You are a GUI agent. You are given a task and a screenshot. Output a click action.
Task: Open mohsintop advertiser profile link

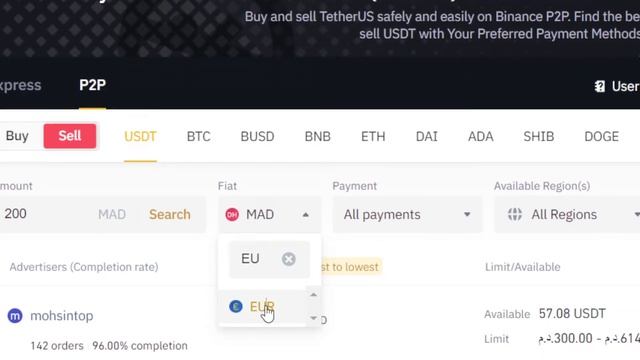(62, 316)
